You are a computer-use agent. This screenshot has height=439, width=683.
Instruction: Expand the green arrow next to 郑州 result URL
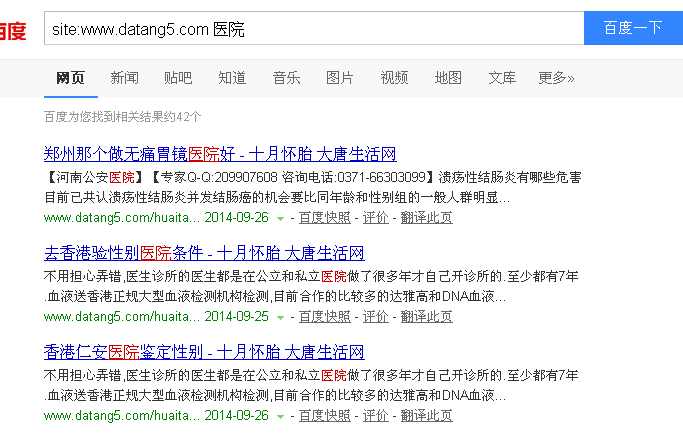(281, 219)
